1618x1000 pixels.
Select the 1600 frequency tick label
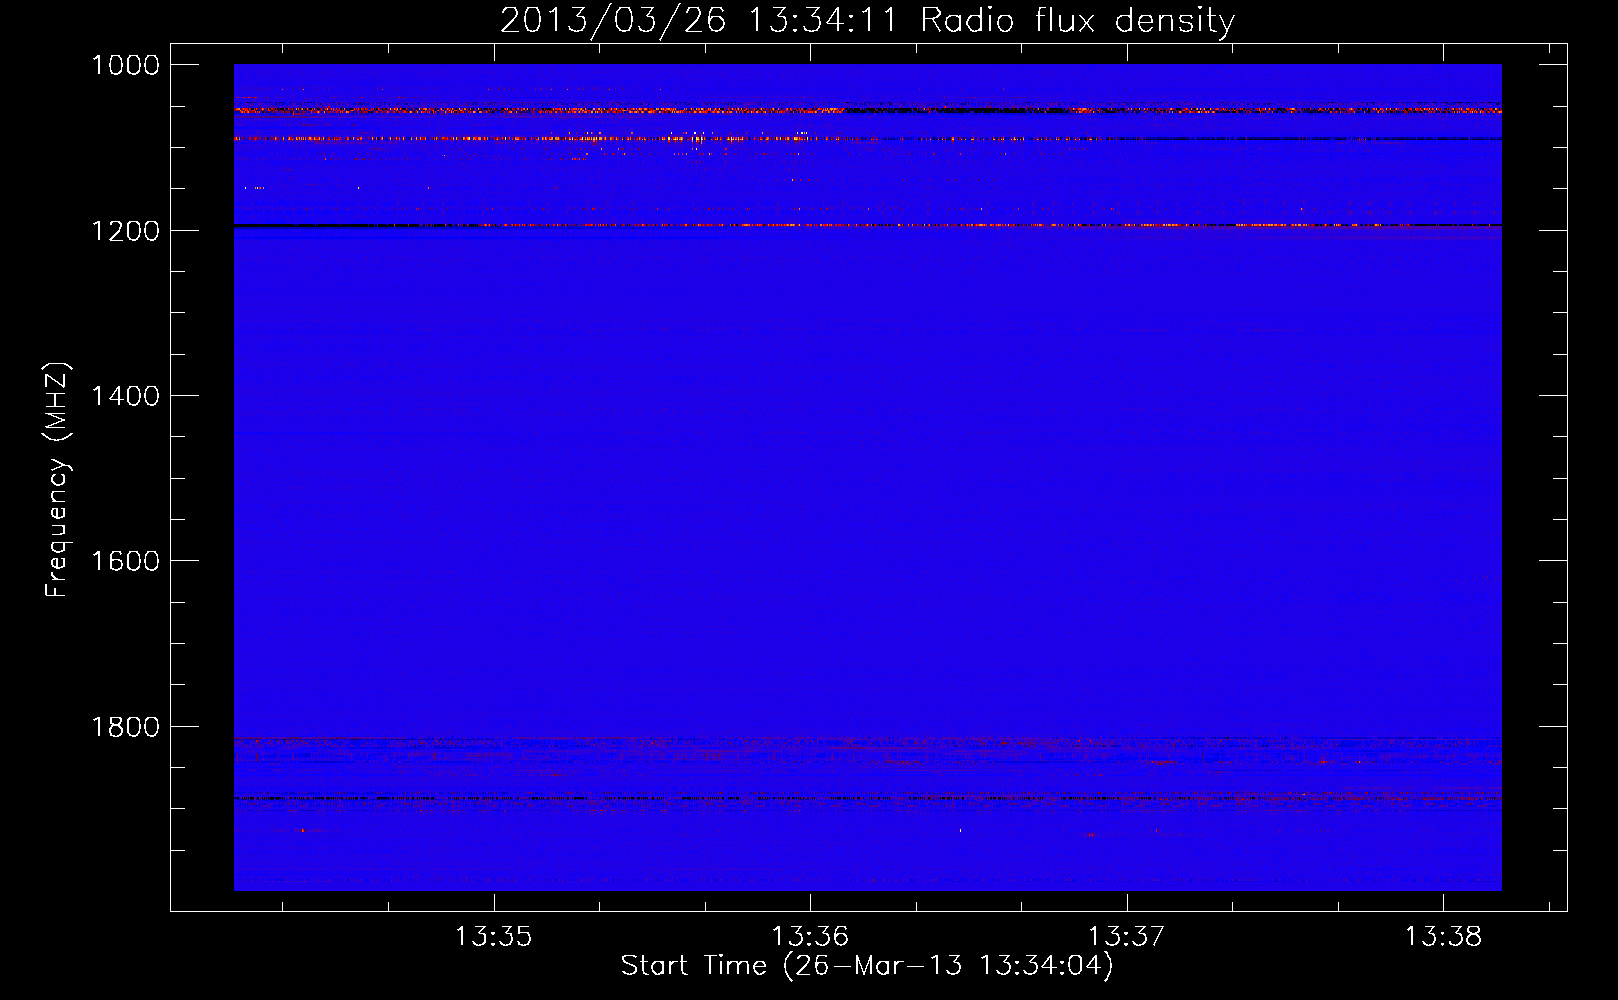(x=125, y=561)
